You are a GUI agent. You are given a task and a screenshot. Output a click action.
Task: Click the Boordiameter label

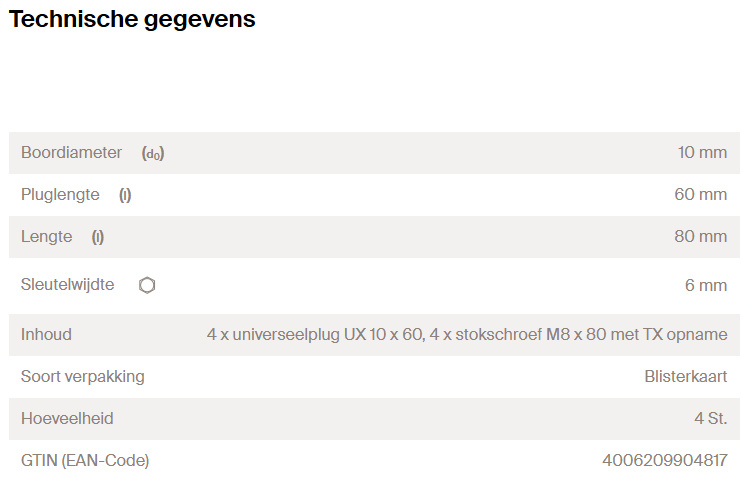click(72, 152)
